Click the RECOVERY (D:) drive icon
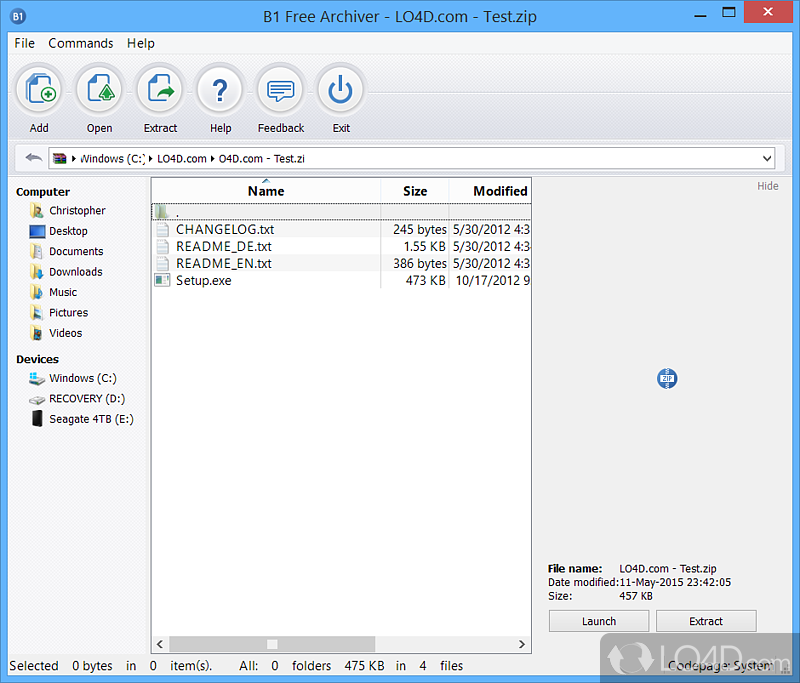 (37, 399)
